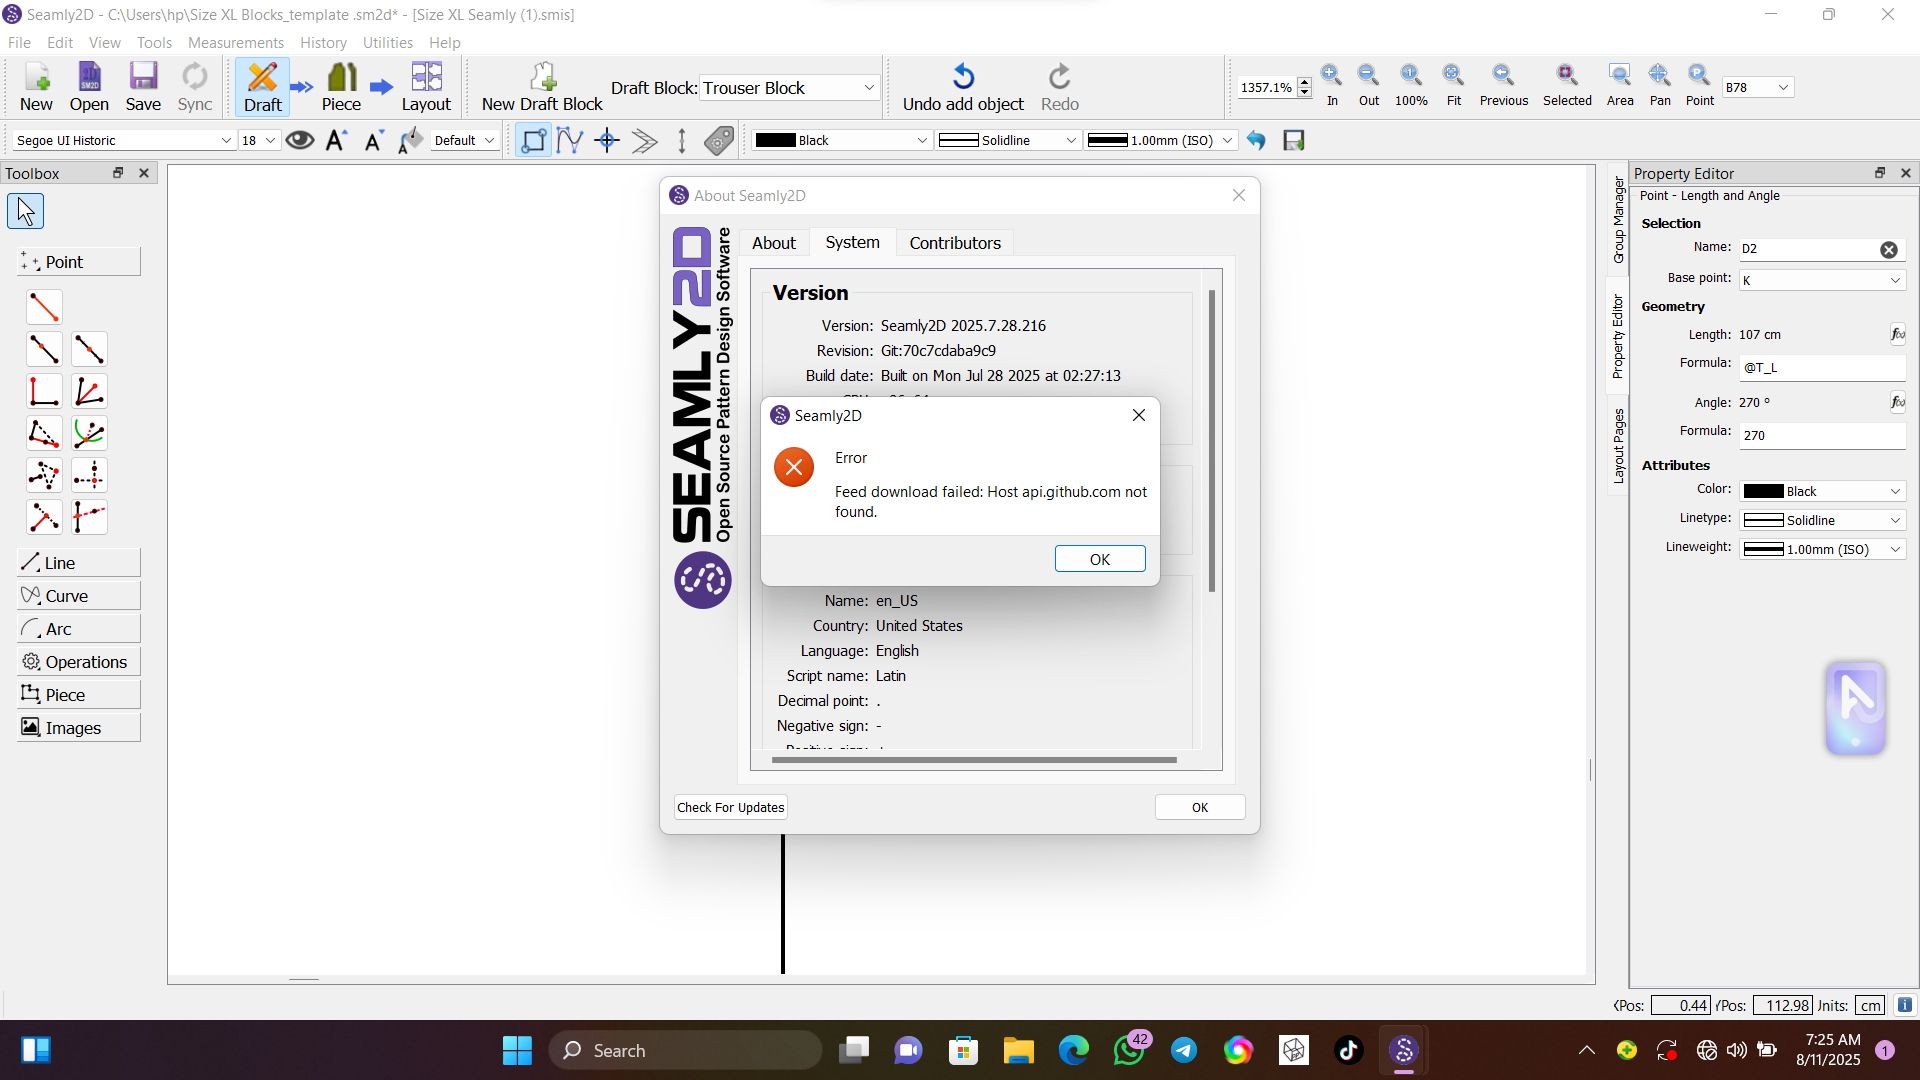Select the arrow pointer tool in Toolbox

(25, 211)
